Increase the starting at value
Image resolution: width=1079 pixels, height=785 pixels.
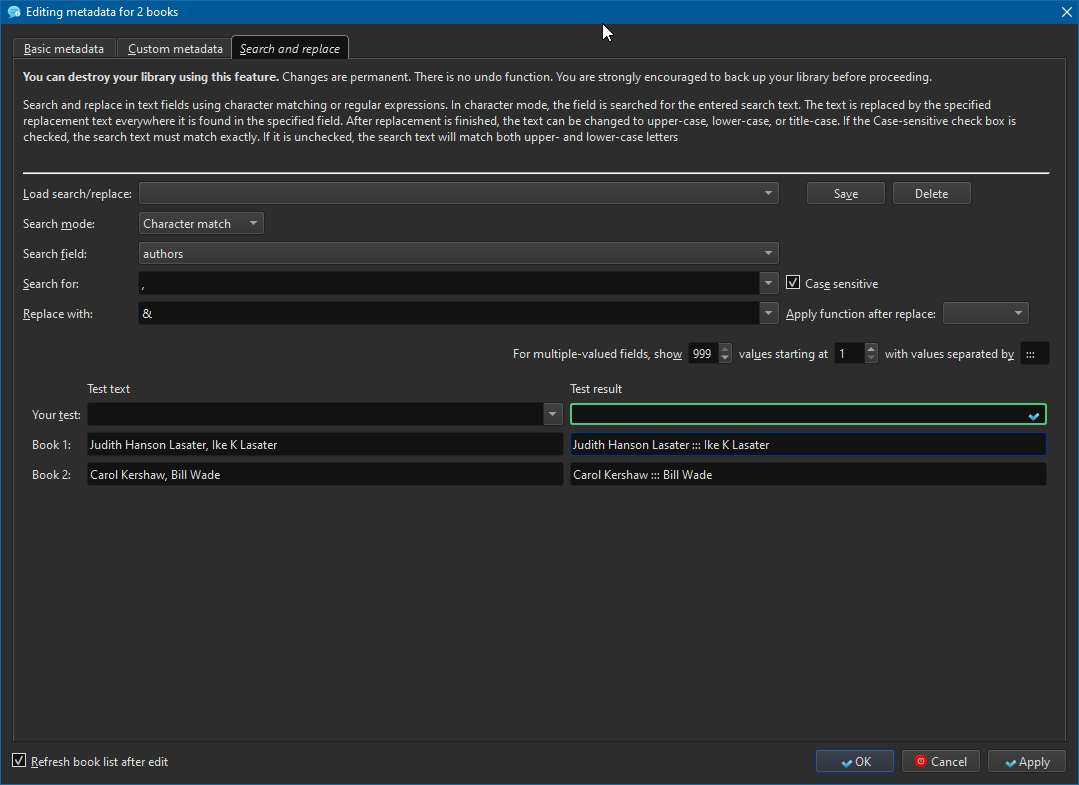(x=870, y=348)
